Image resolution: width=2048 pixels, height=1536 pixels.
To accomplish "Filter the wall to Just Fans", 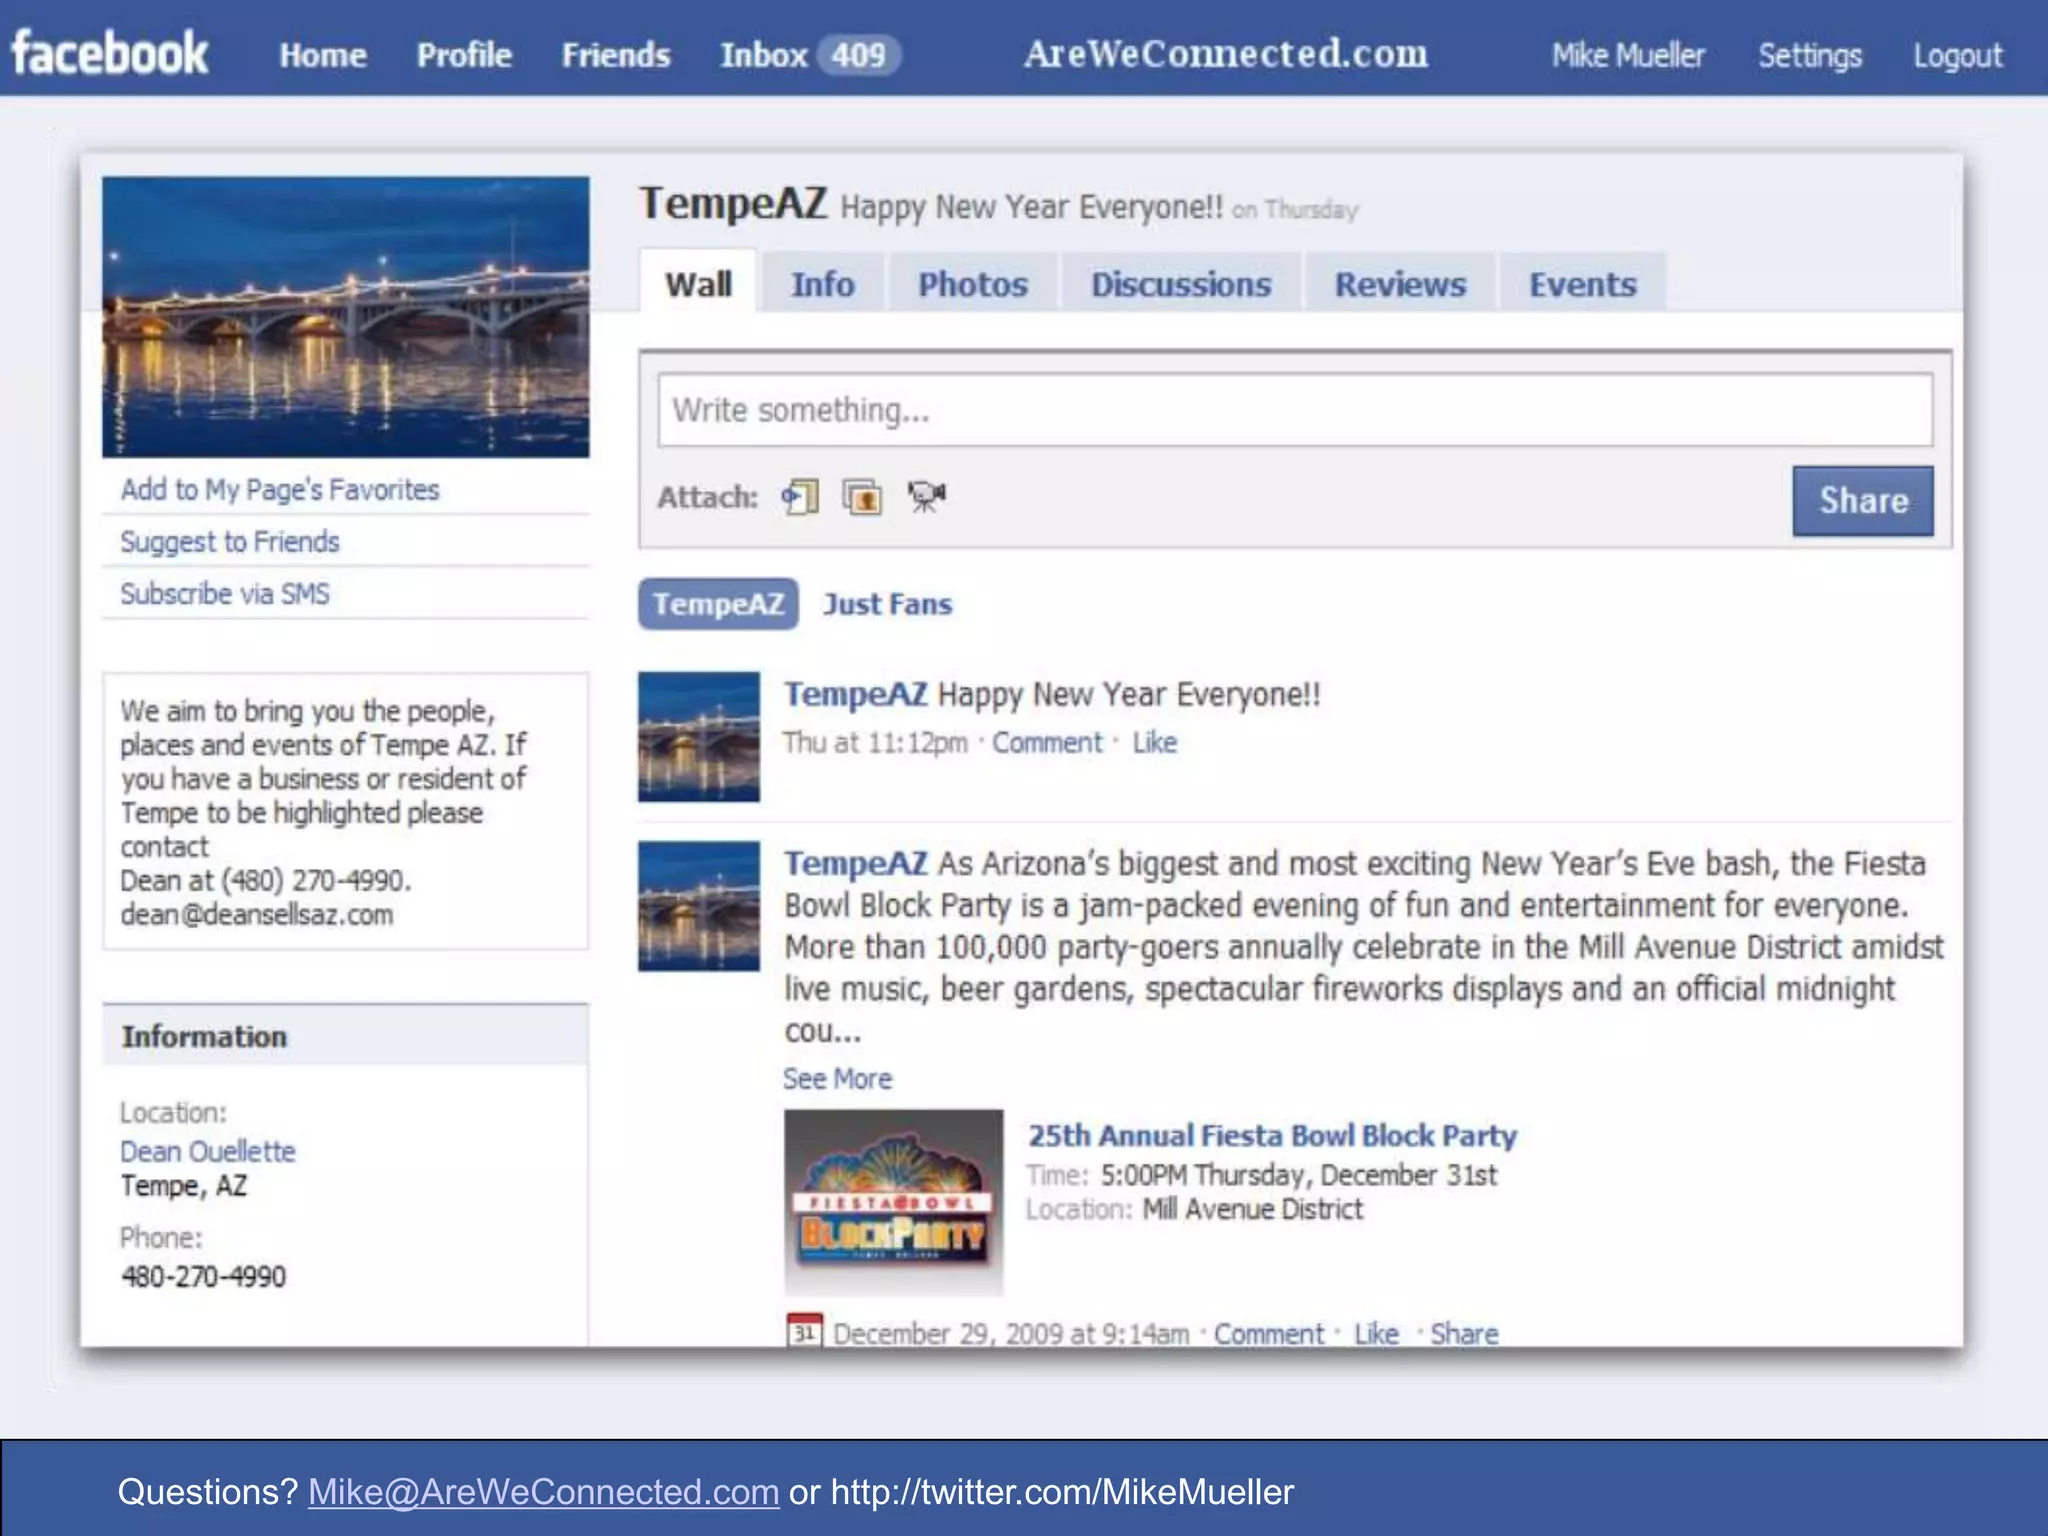I will 887,604.
